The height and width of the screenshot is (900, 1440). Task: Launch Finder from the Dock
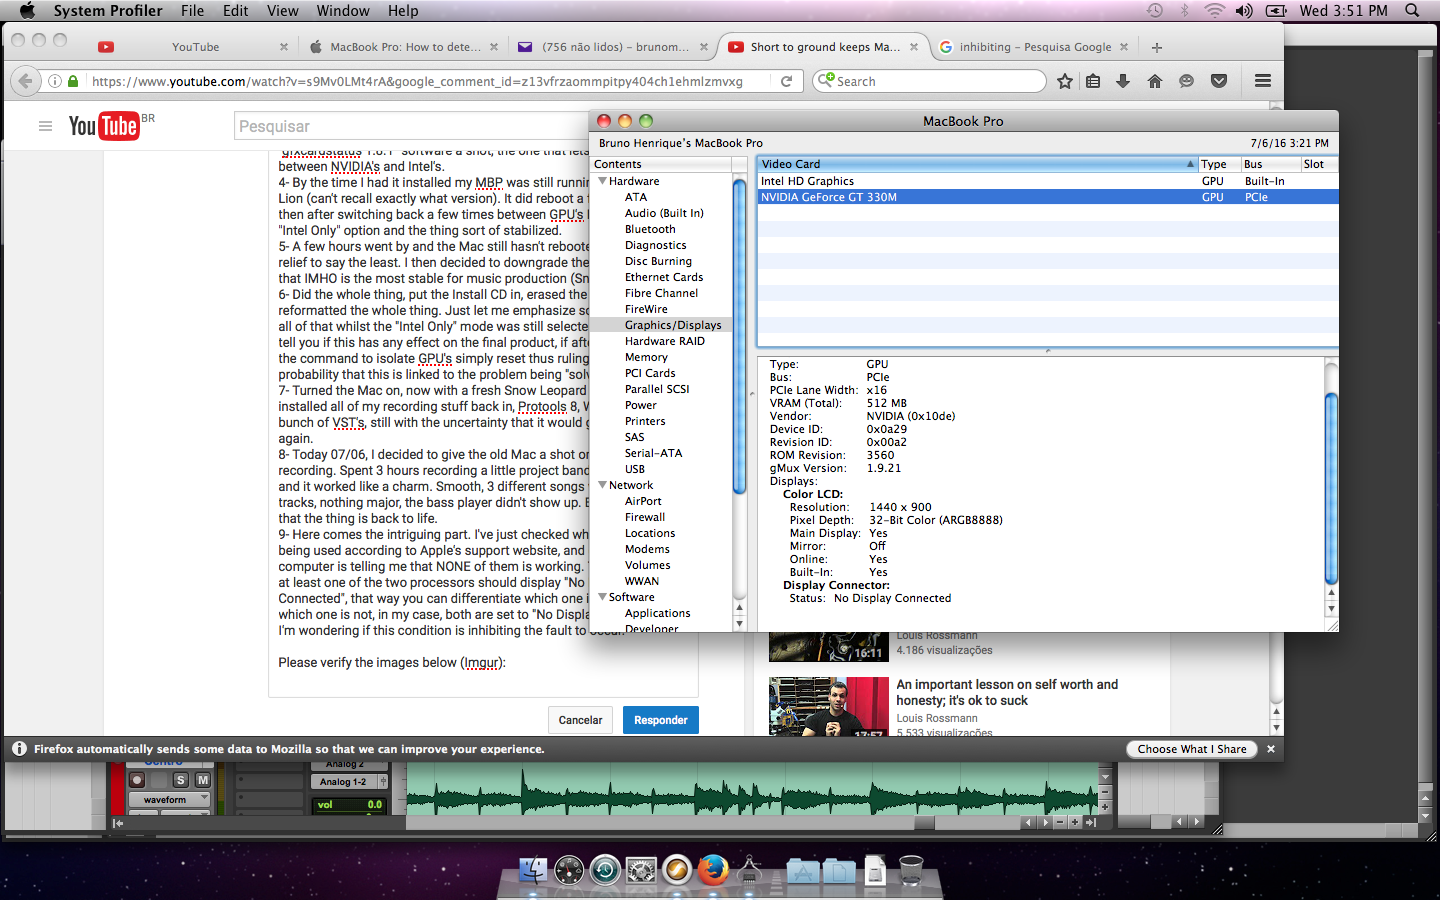pos(533,870)
